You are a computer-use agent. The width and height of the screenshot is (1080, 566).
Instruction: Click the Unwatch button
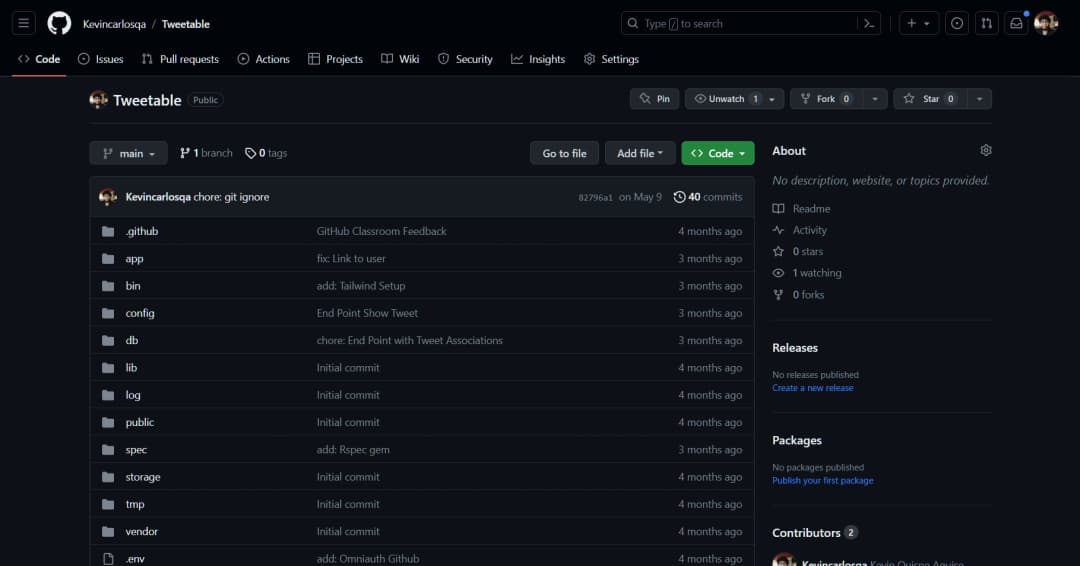coord(727,98)
